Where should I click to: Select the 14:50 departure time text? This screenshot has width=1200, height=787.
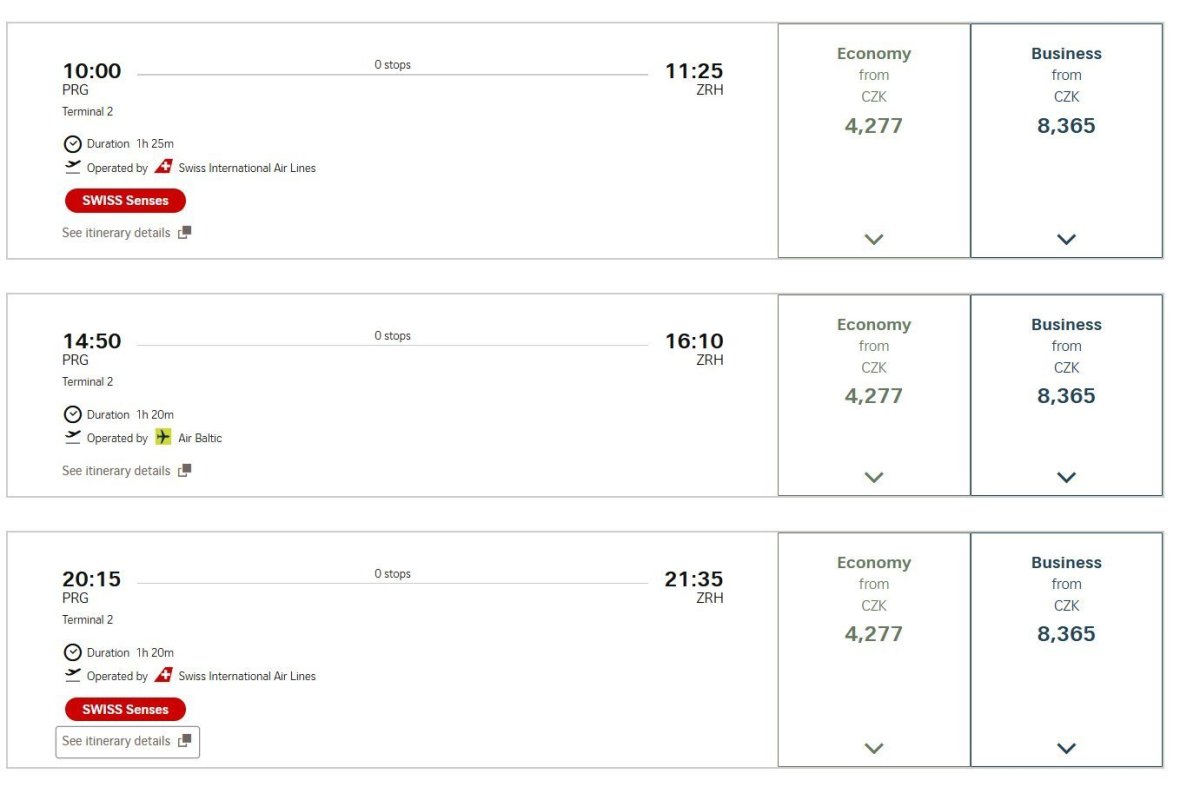[92, 342]
